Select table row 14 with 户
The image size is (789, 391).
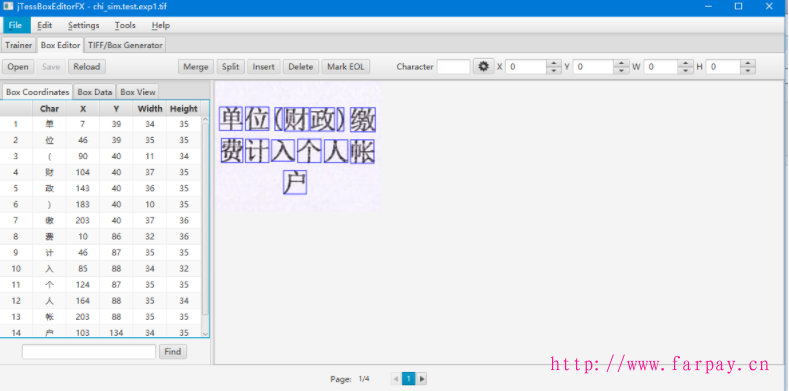[x=100, y=333]
